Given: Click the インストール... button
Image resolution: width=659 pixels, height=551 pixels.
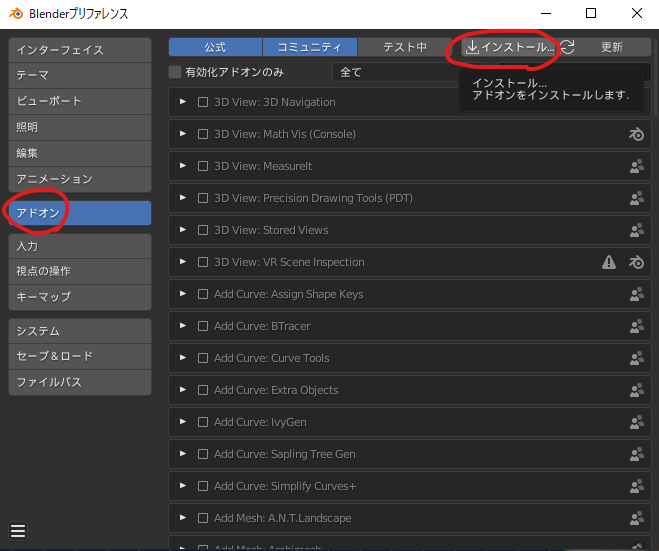Looking at the screenshot, I should click(x=509, y=47).
